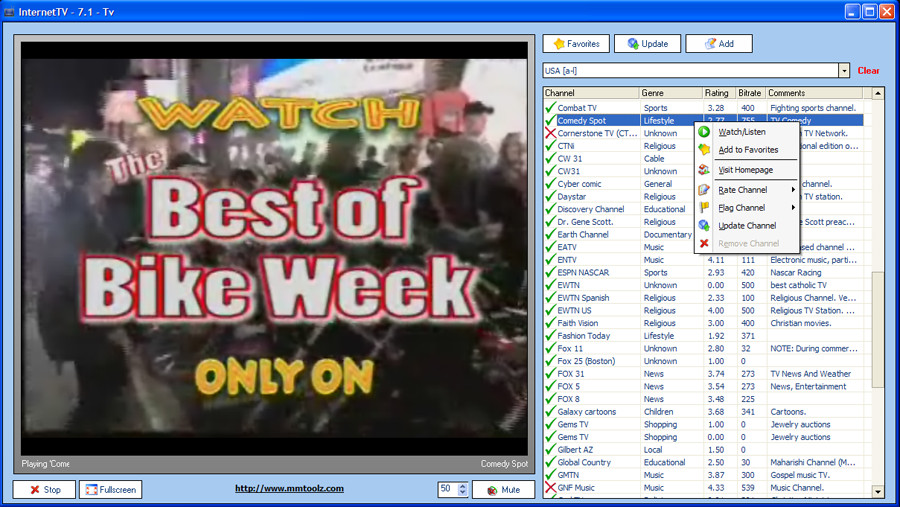Click the channel list scrollbar thumb
Image resolution: width=900 pixels, height=507 pixels.
coord(878,330)
